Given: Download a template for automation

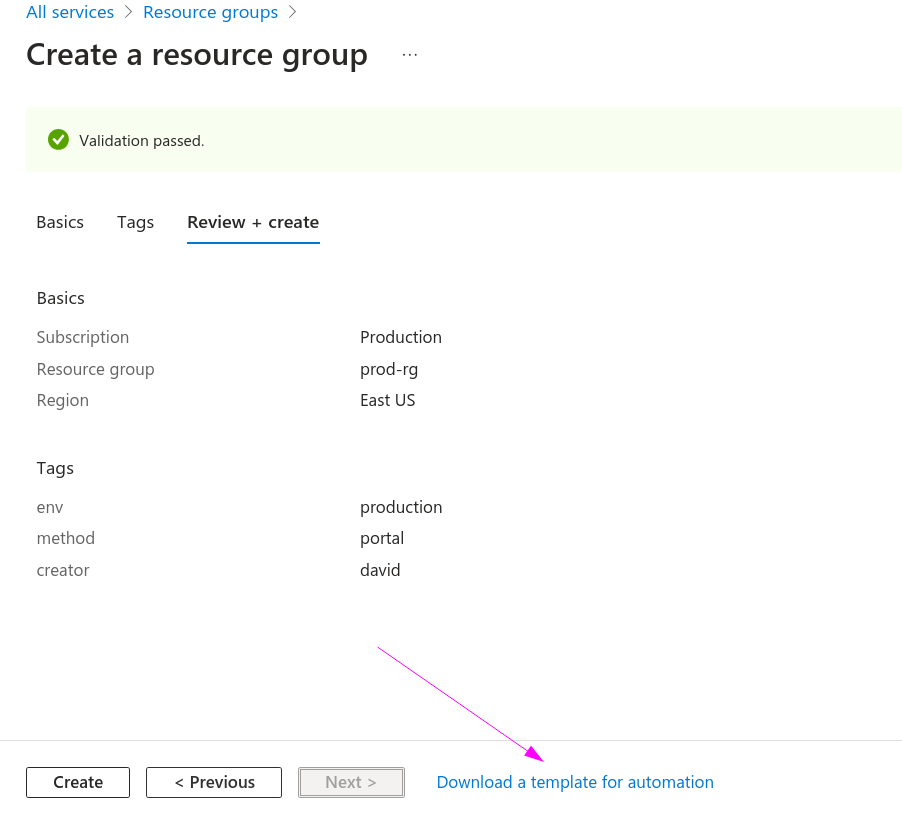Looking at the screenshot, I should coord(575,782).
